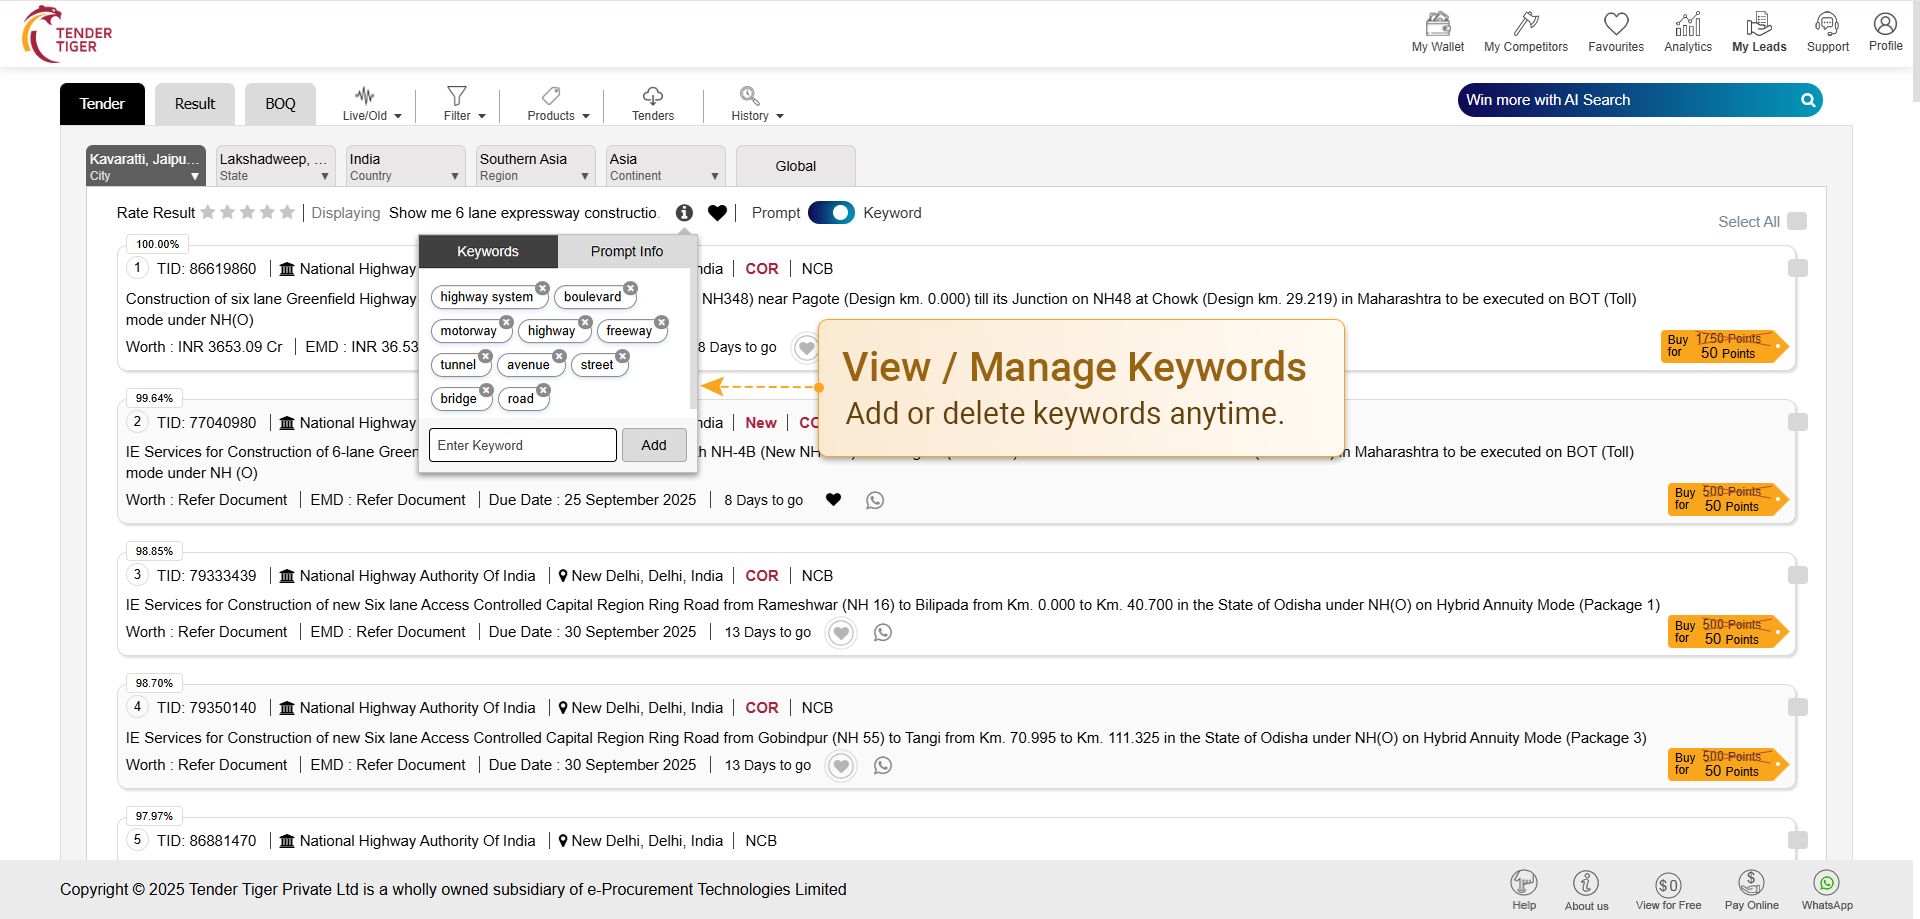Open Analytics chart icon
The image size is (1920, 919).
(x=1687, y=24)
